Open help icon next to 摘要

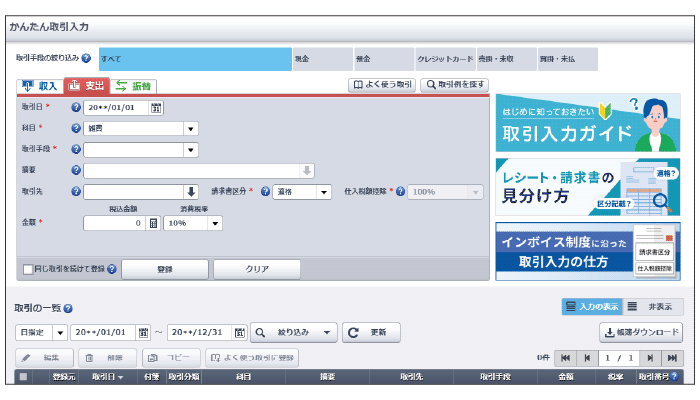pyautogui.click(x=76, y=170)
